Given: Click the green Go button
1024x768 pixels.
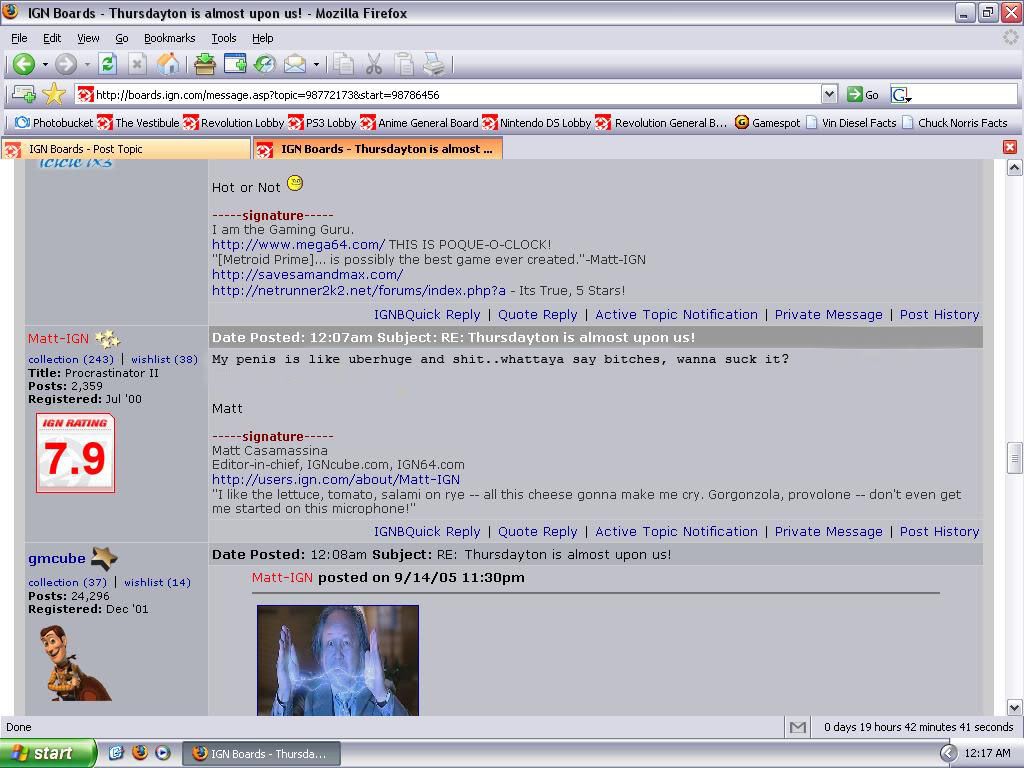Looking at the screenshot, I should (862, 95).
